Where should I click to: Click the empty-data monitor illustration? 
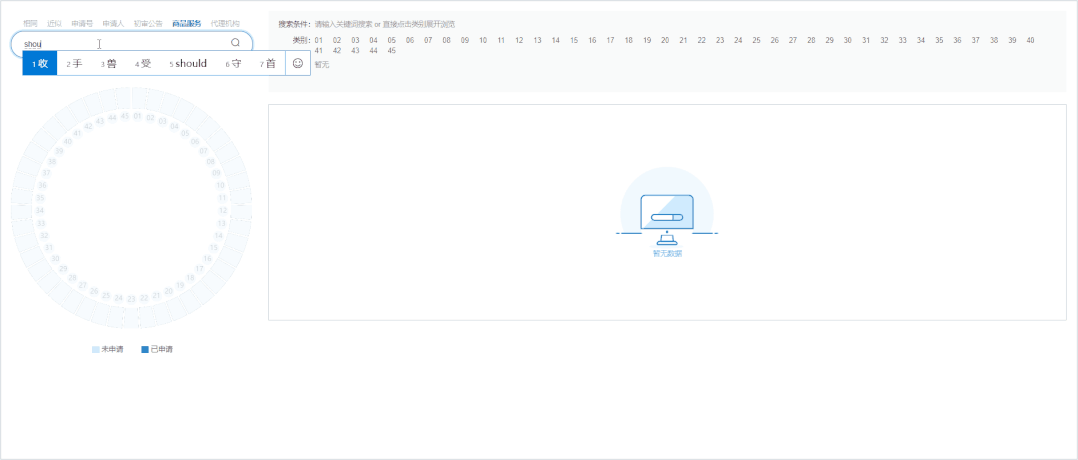[667, 212]
